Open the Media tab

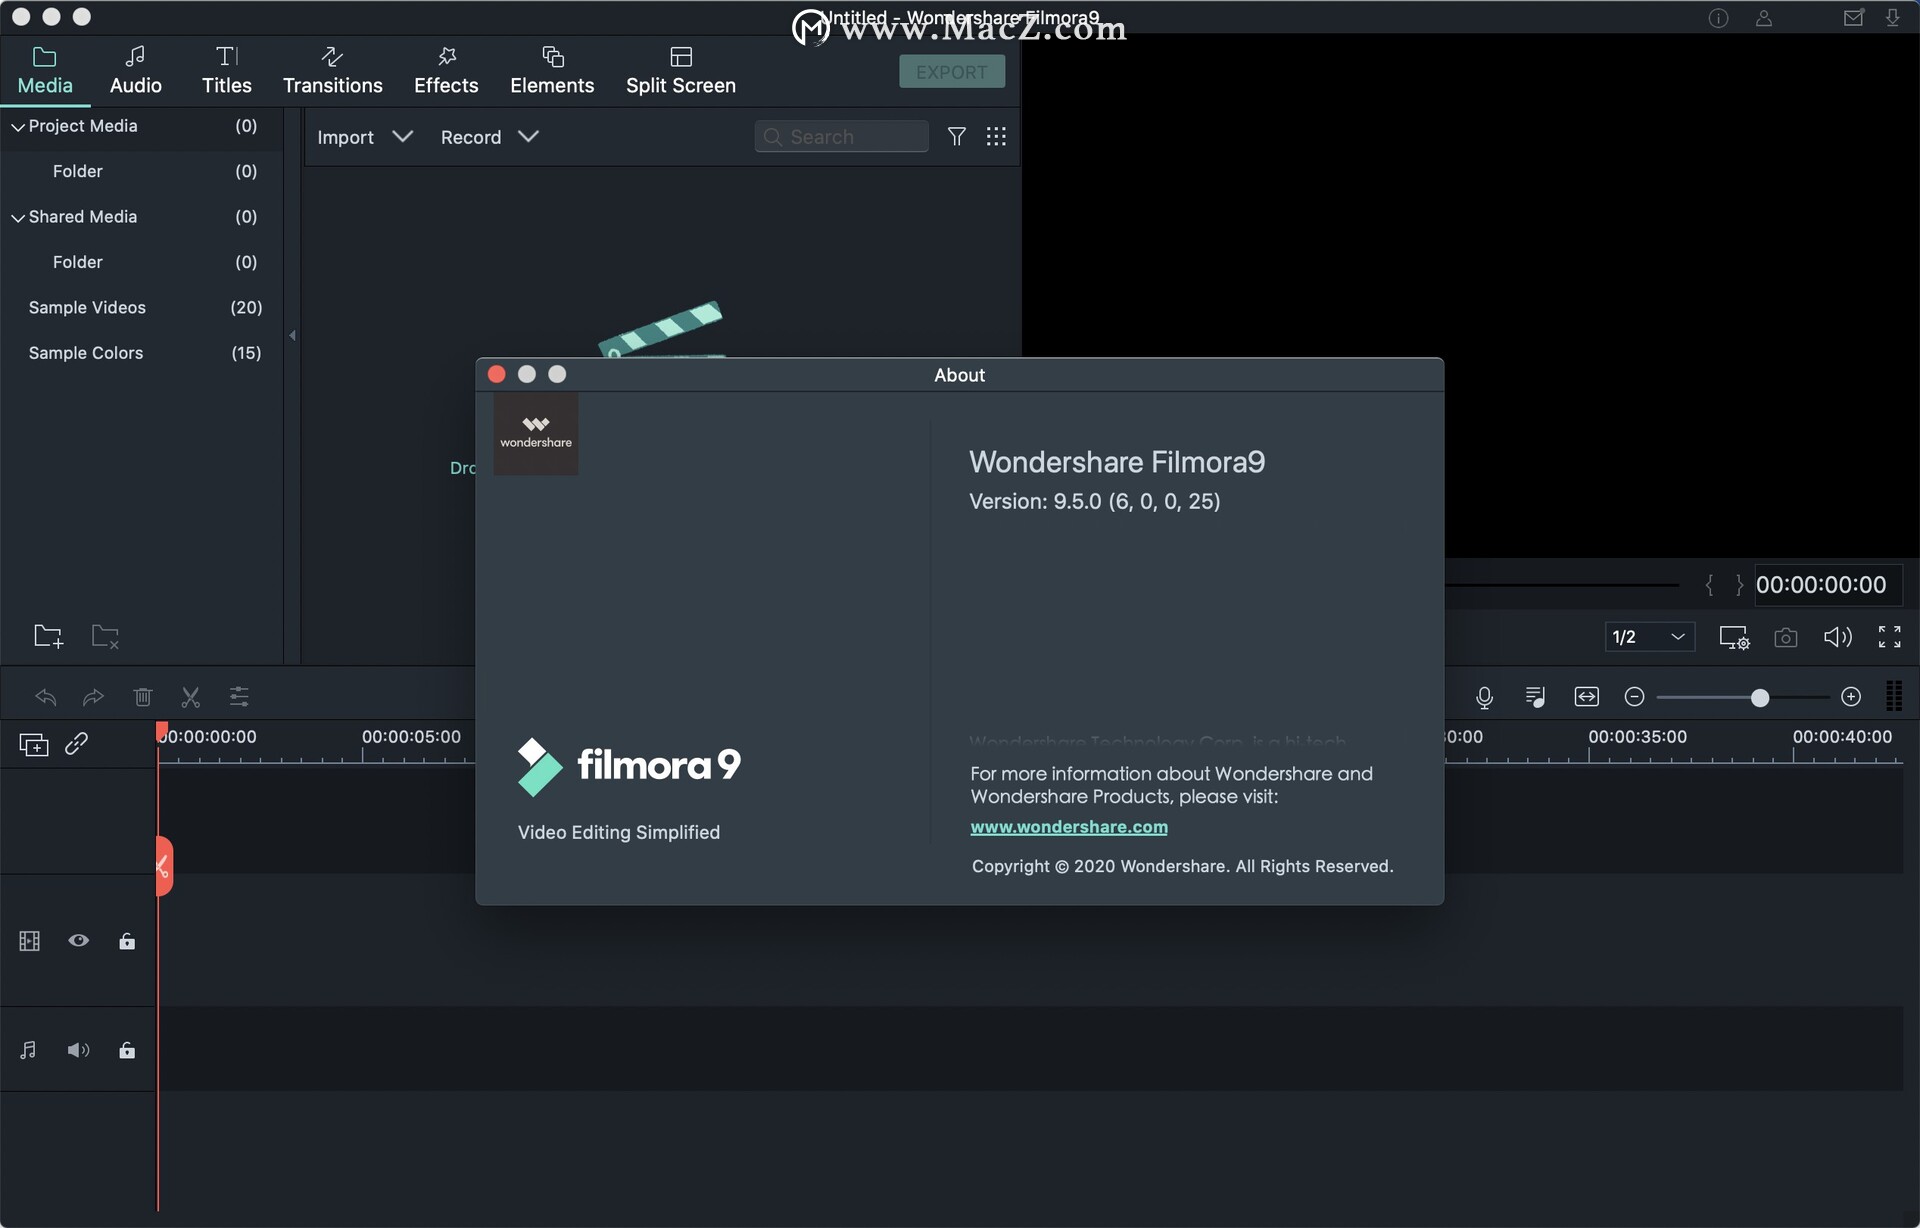(x=45, y=71)
